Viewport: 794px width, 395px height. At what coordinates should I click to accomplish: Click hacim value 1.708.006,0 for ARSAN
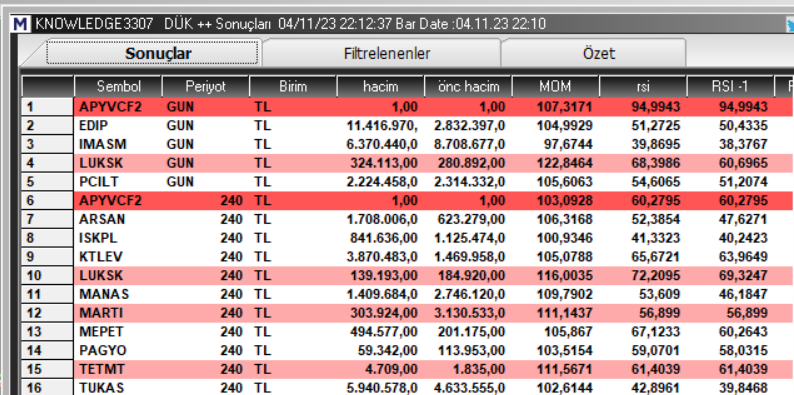[x=382, y=219]
